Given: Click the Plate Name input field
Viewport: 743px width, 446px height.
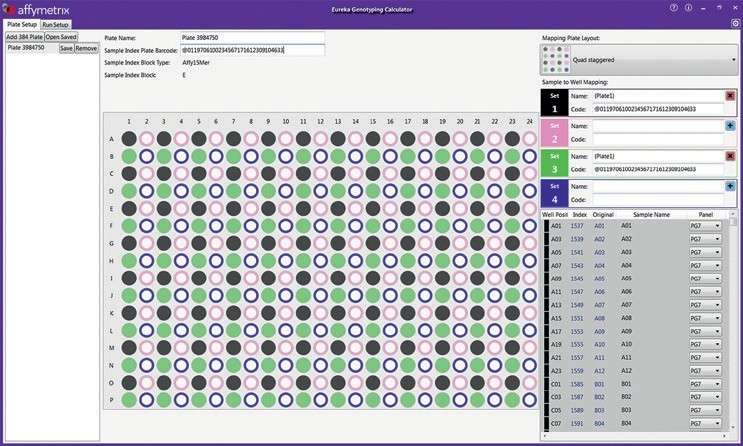Looking at the screenshot, I should pyautogui.click(x=253, y=37).
